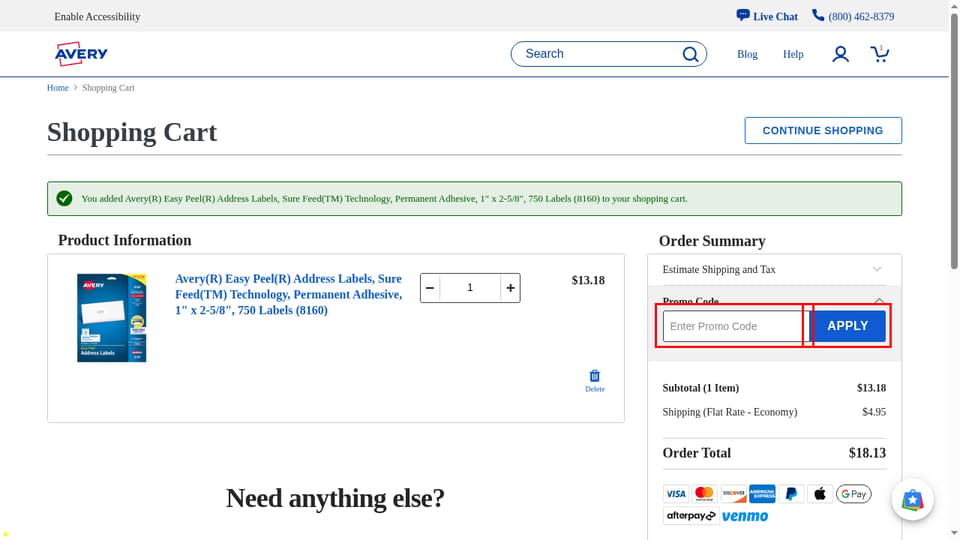Click the PayPal payment icon
Screen dimensions: 960x540
point(791,493)
